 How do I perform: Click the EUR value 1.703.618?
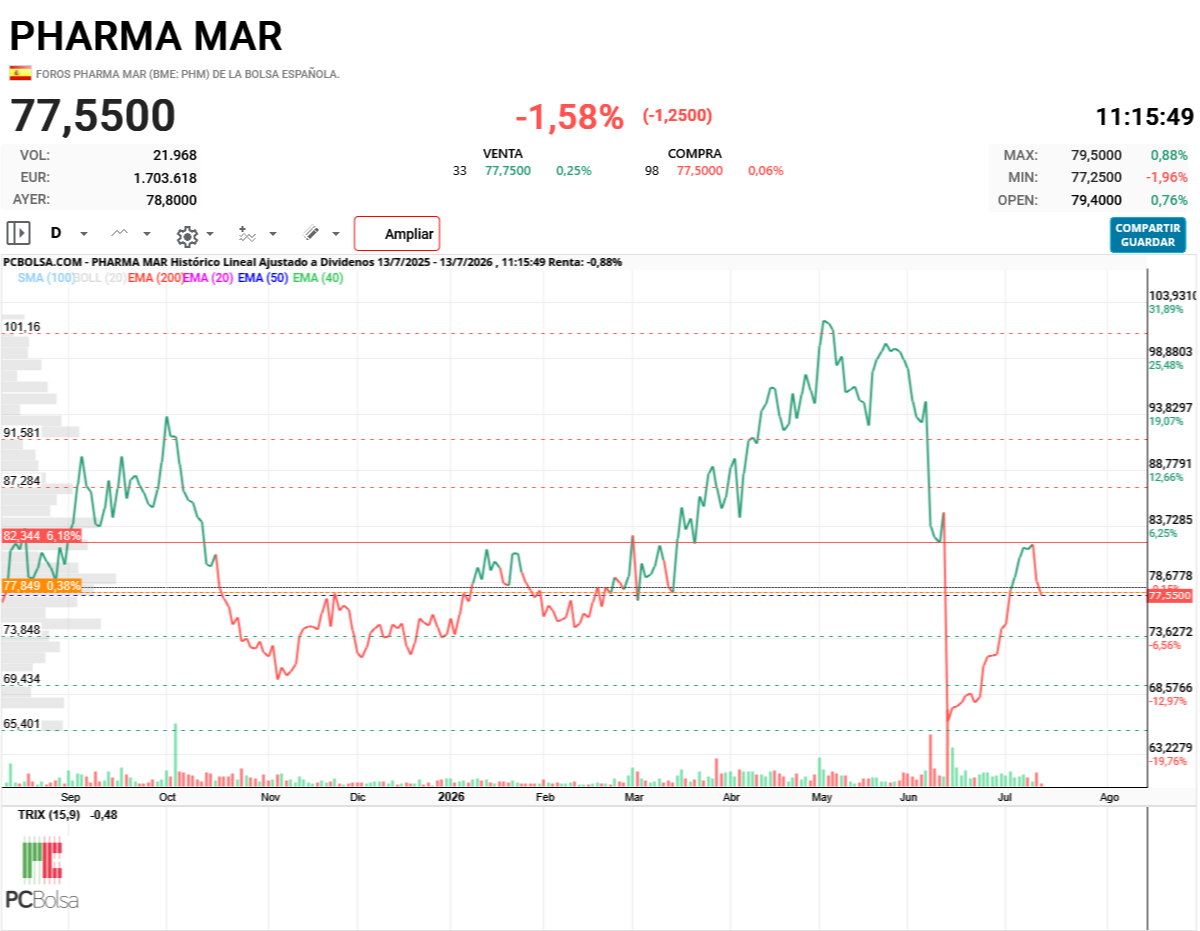165,177
